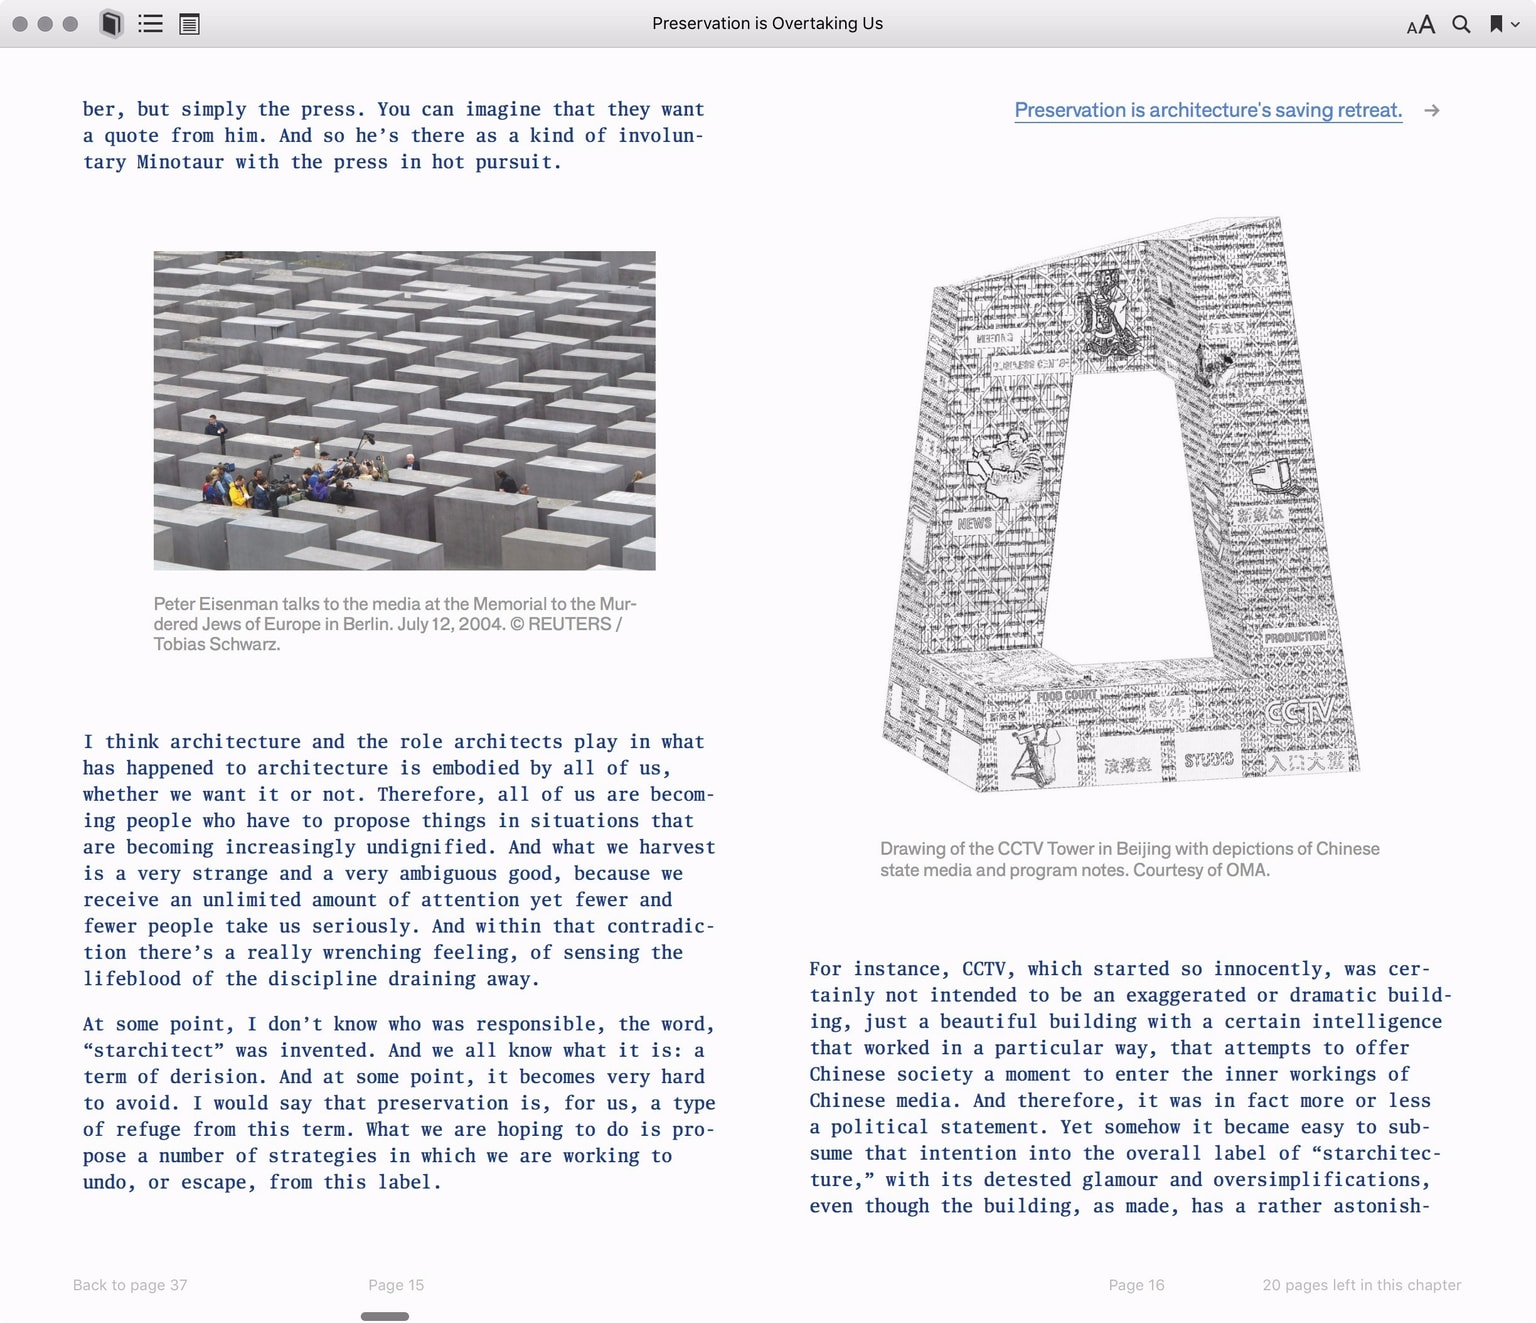Click the window title 'Preservation is Overtaking Us'

(x=767, y=23)
